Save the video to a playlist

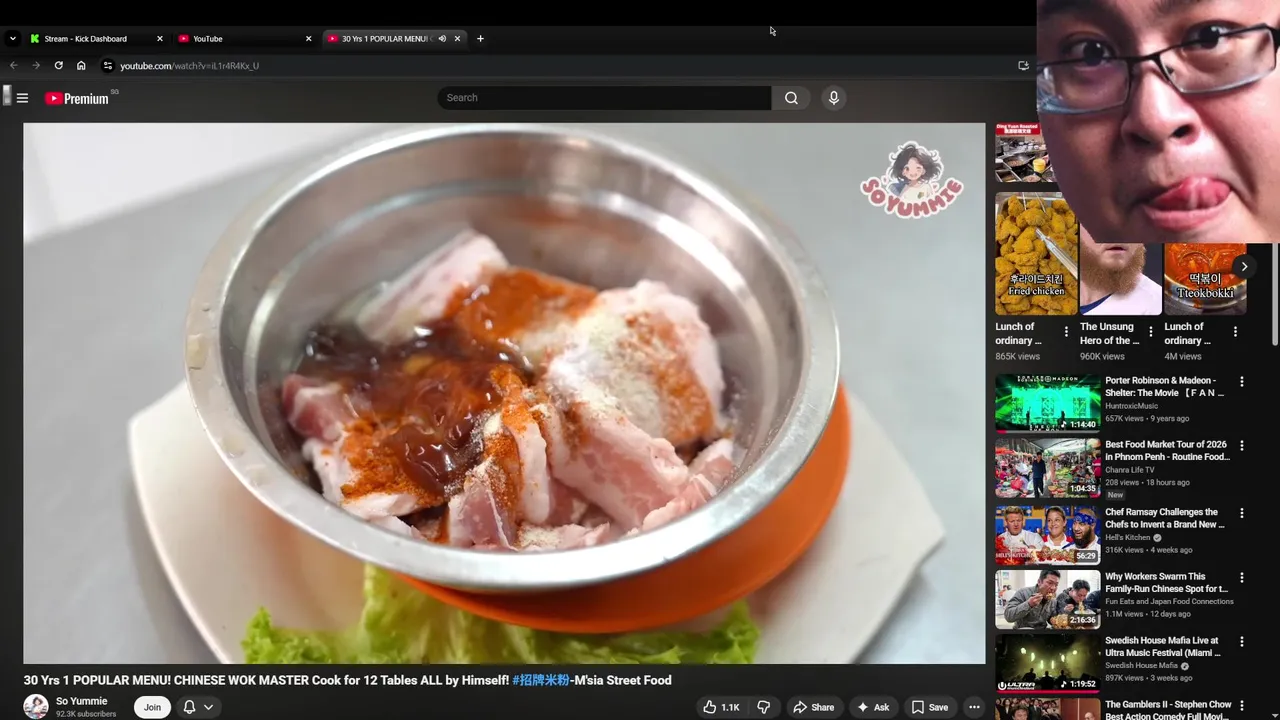point(929,707)
